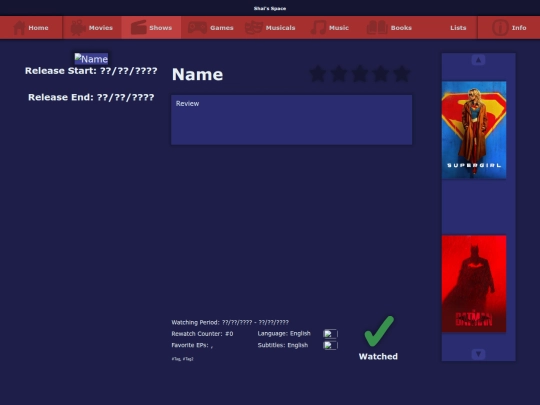
Task: Click the Rewatch Counter: #0 text
Action: 202,334
